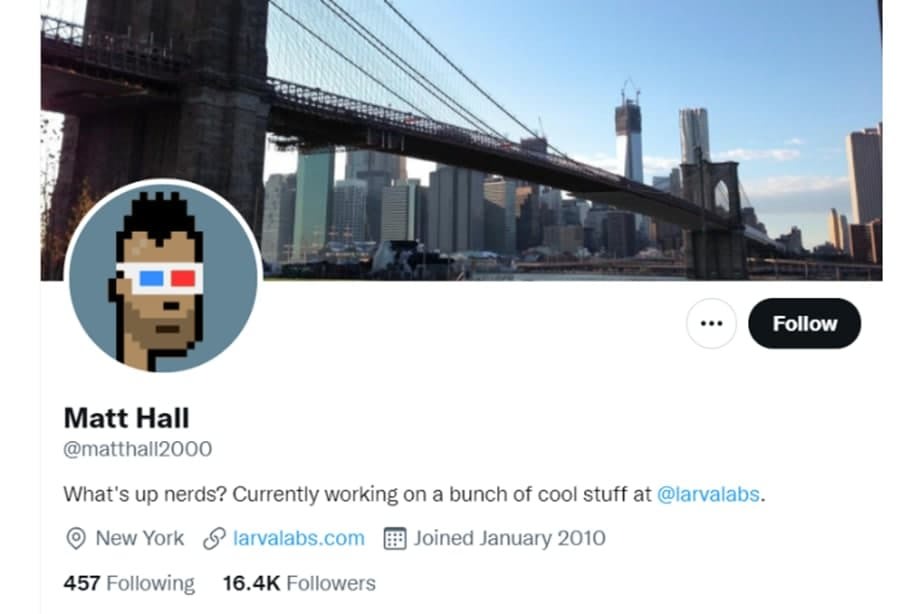Open the 457 Following list
The image size is (921, 614).
(x=129, y=583)
